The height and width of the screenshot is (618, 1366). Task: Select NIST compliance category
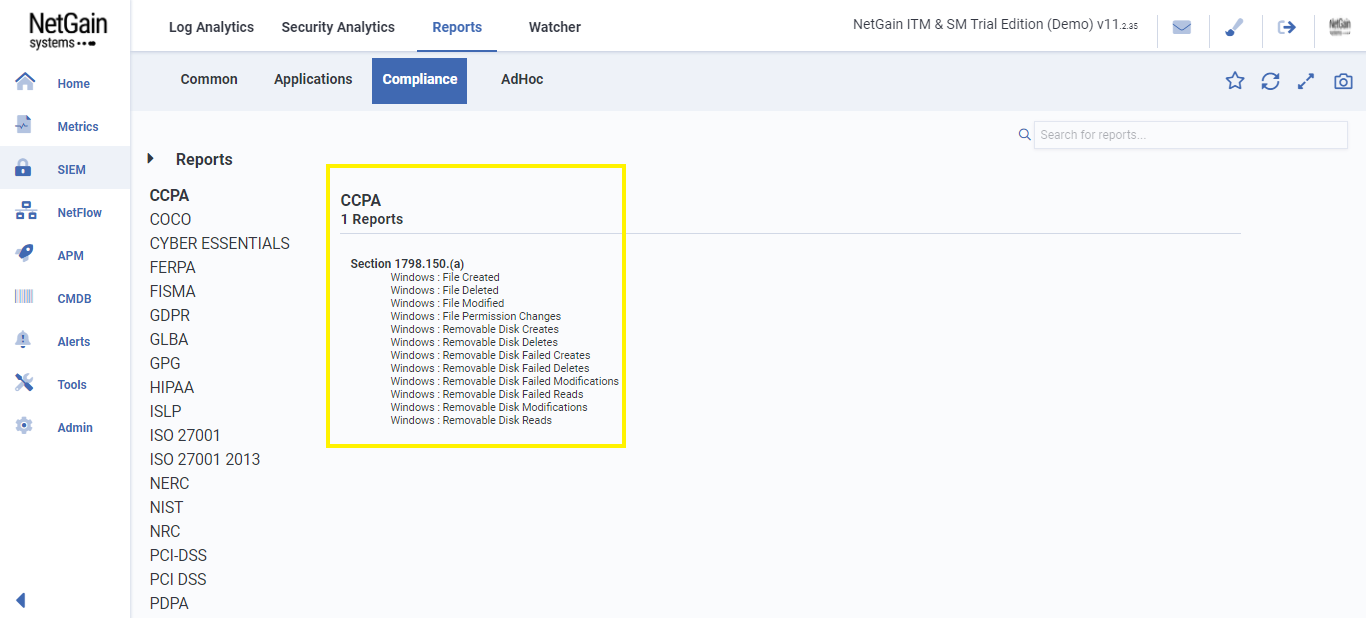[167, 507]
